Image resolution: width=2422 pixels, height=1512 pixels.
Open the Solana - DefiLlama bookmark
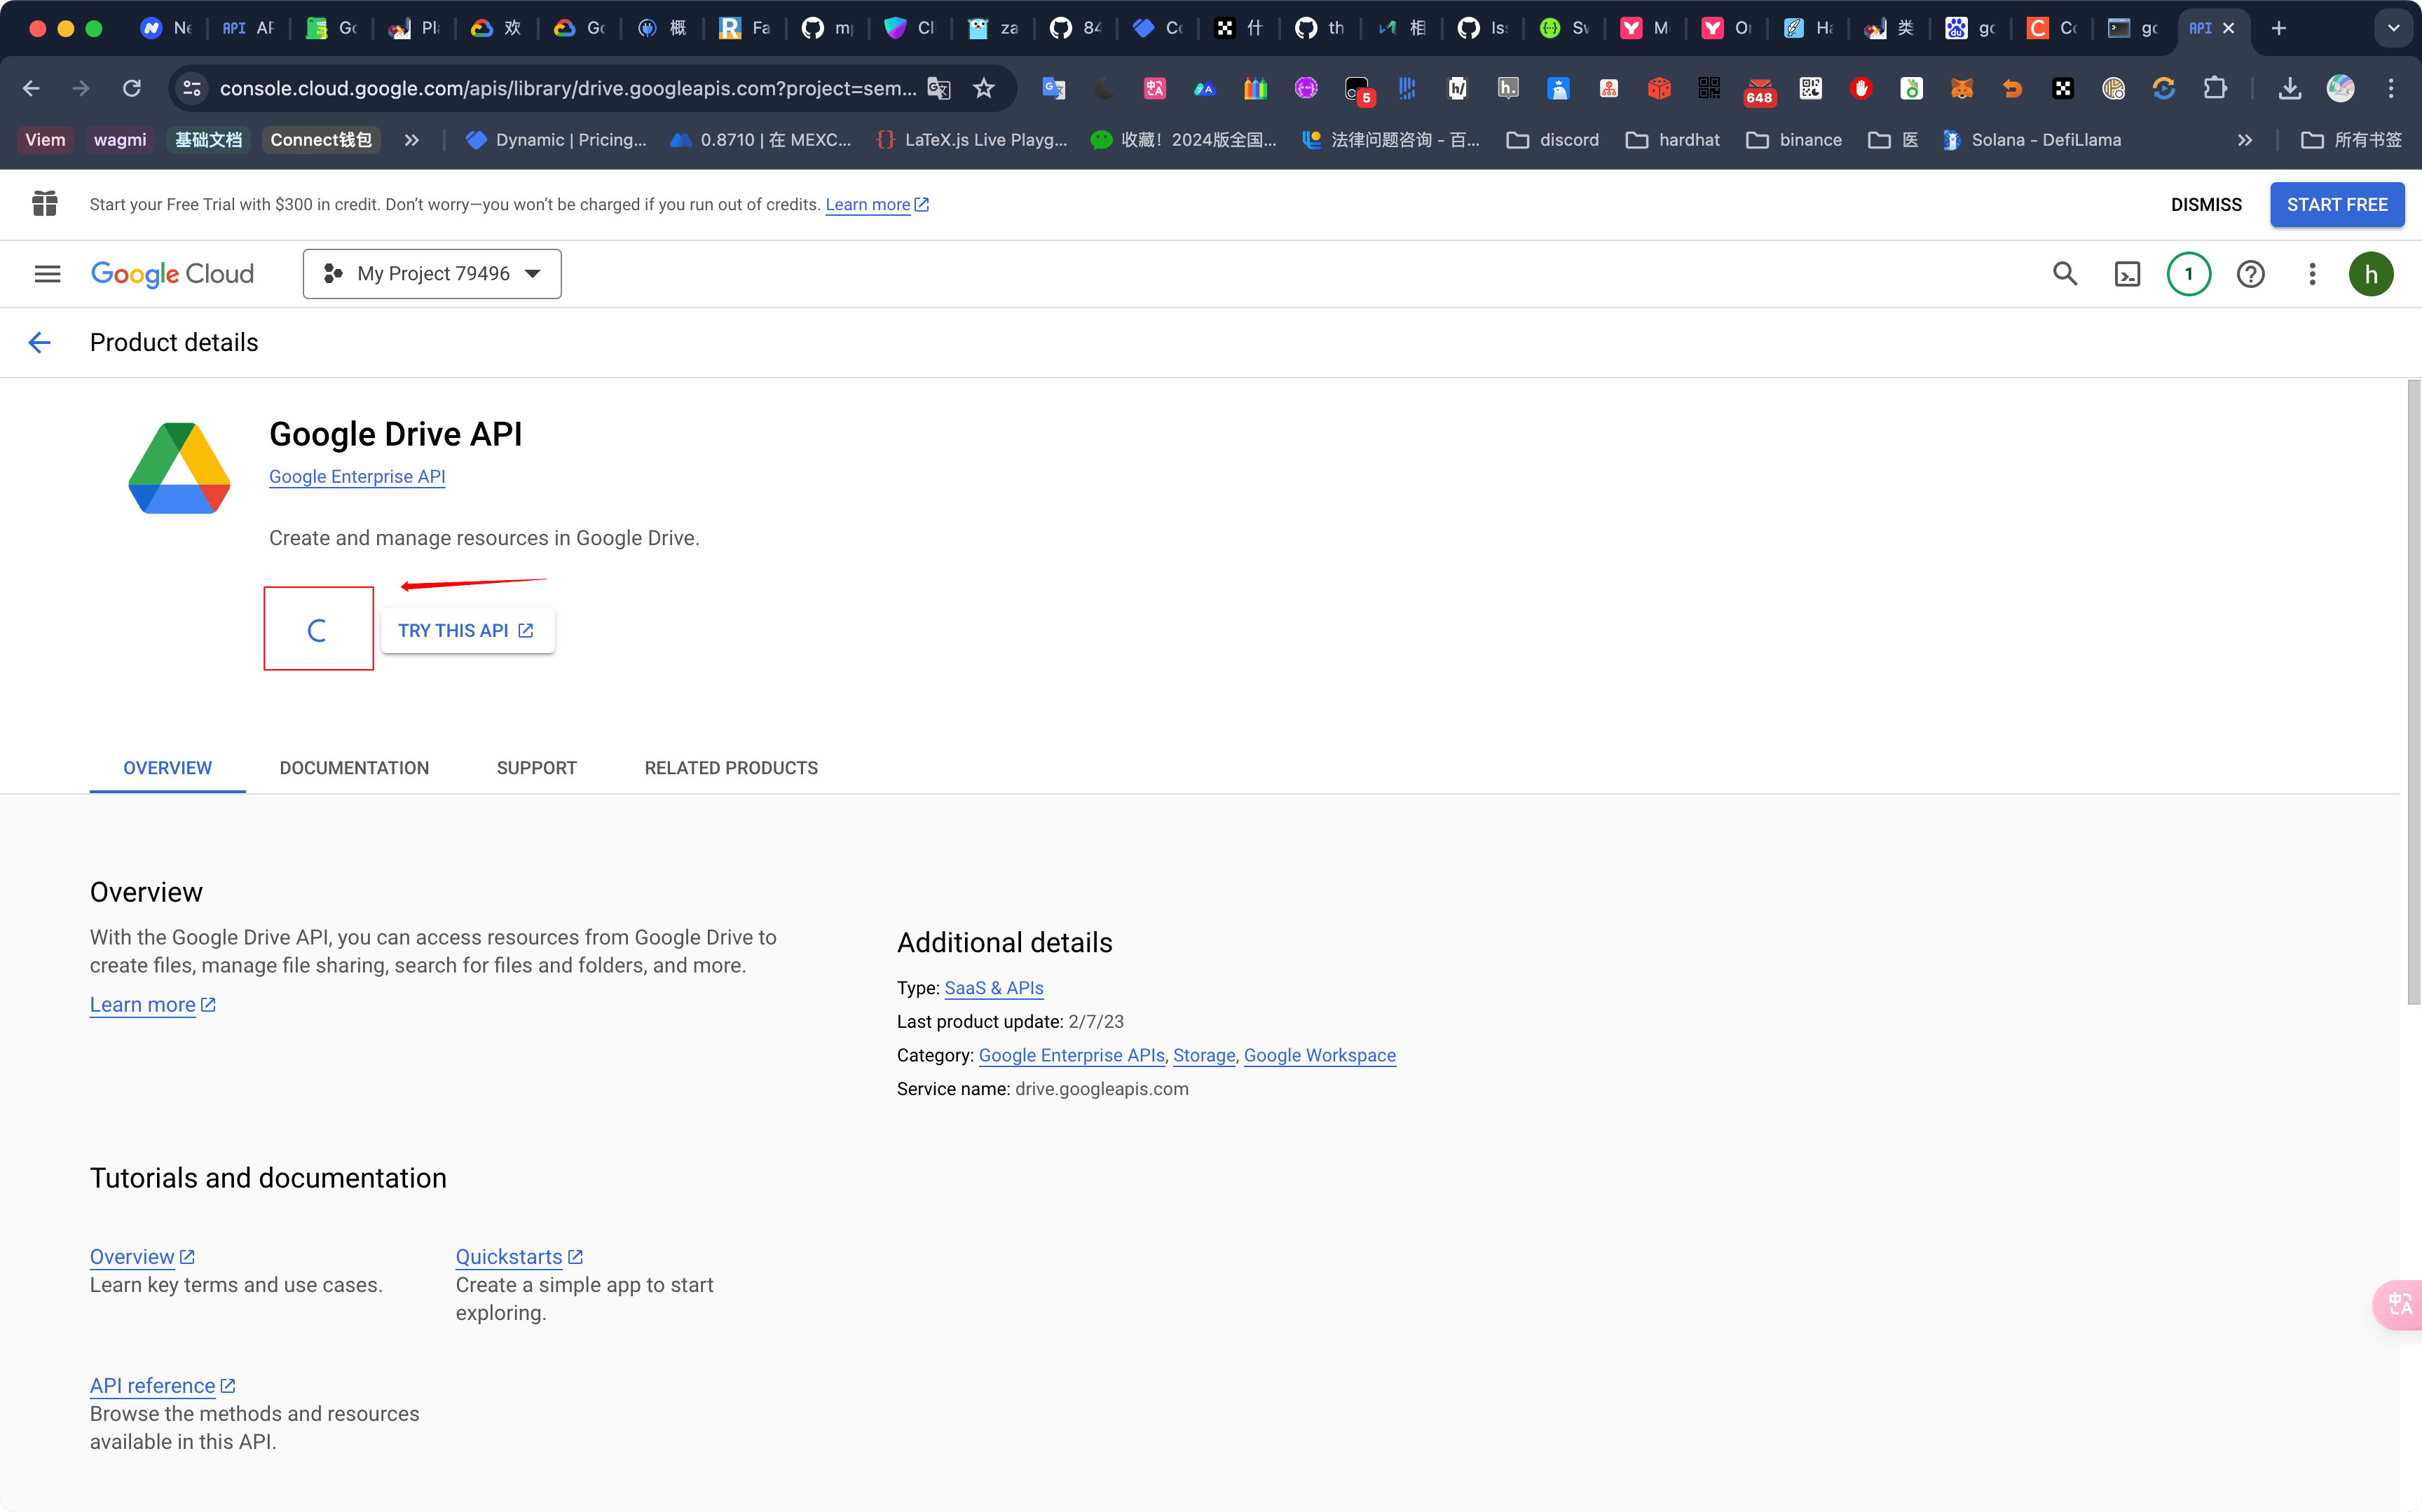point(2032,140)
